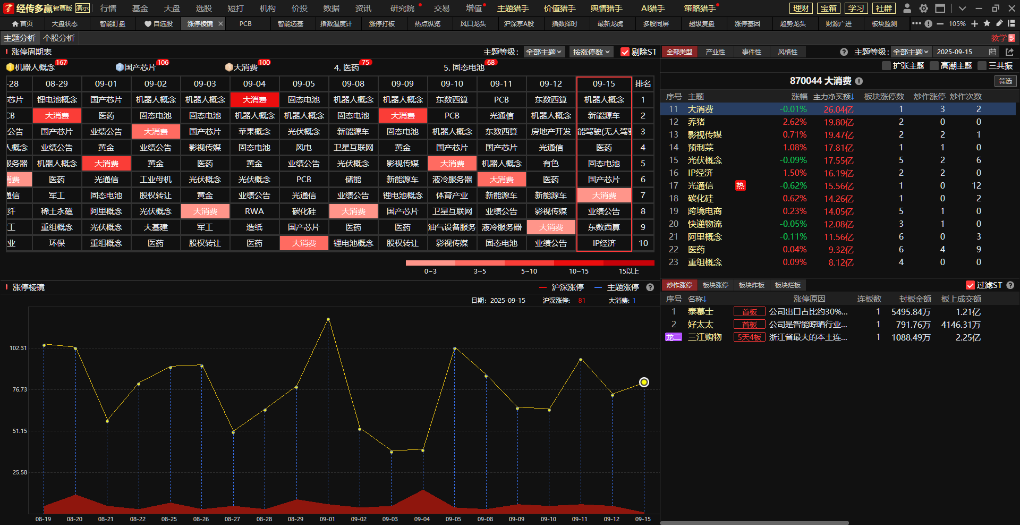Open the right panel 主题等级 dropdown
This screenshot has width=1020, height=525.
(x=910, y=51)
